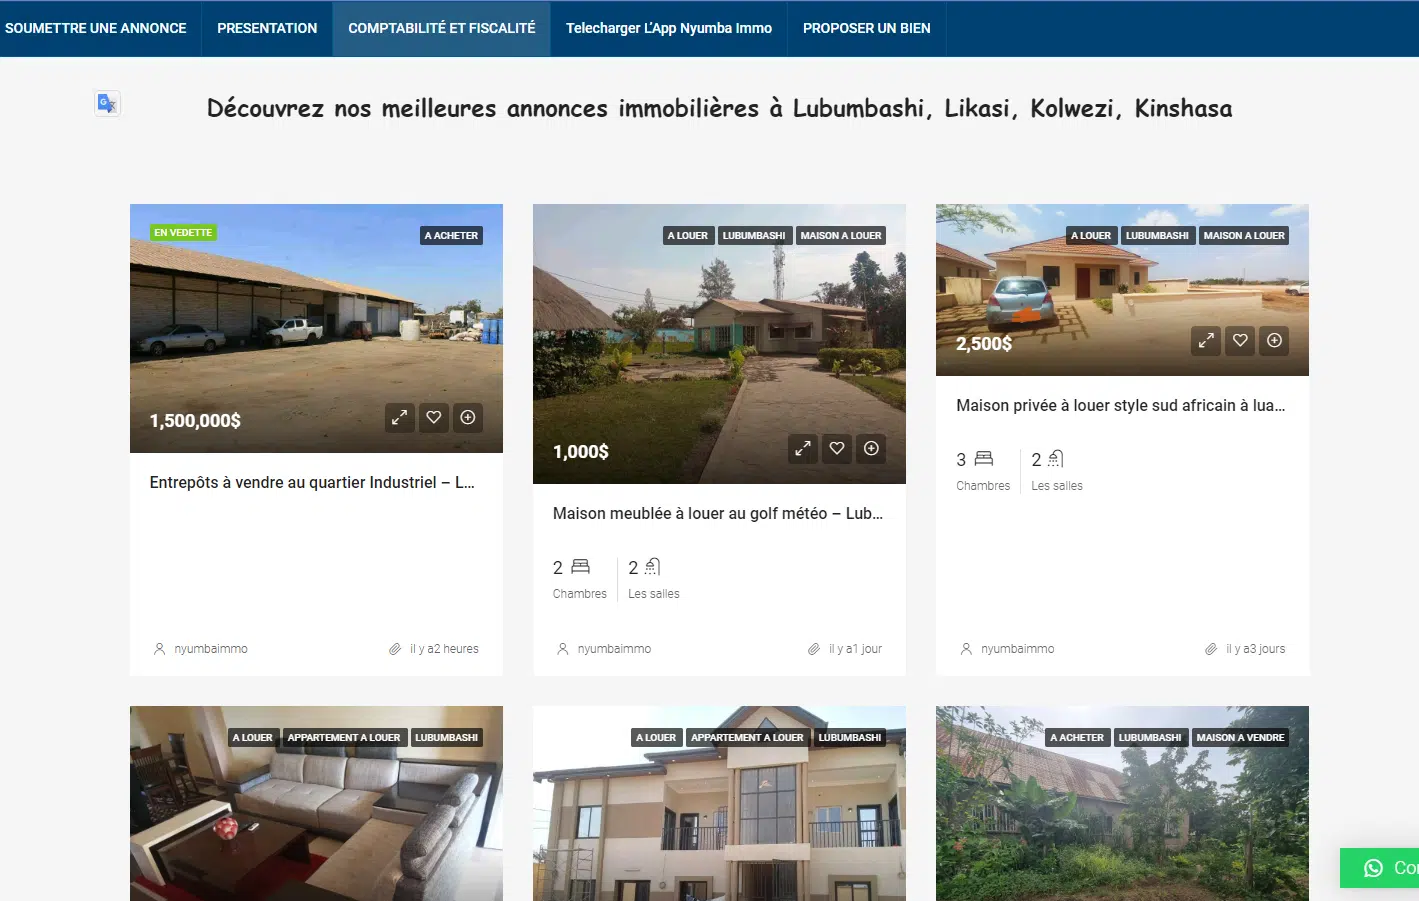Favorite the Maison meublée golf météo listing
This screenshot has width=1419, height=901.
[x=837, y=449]
